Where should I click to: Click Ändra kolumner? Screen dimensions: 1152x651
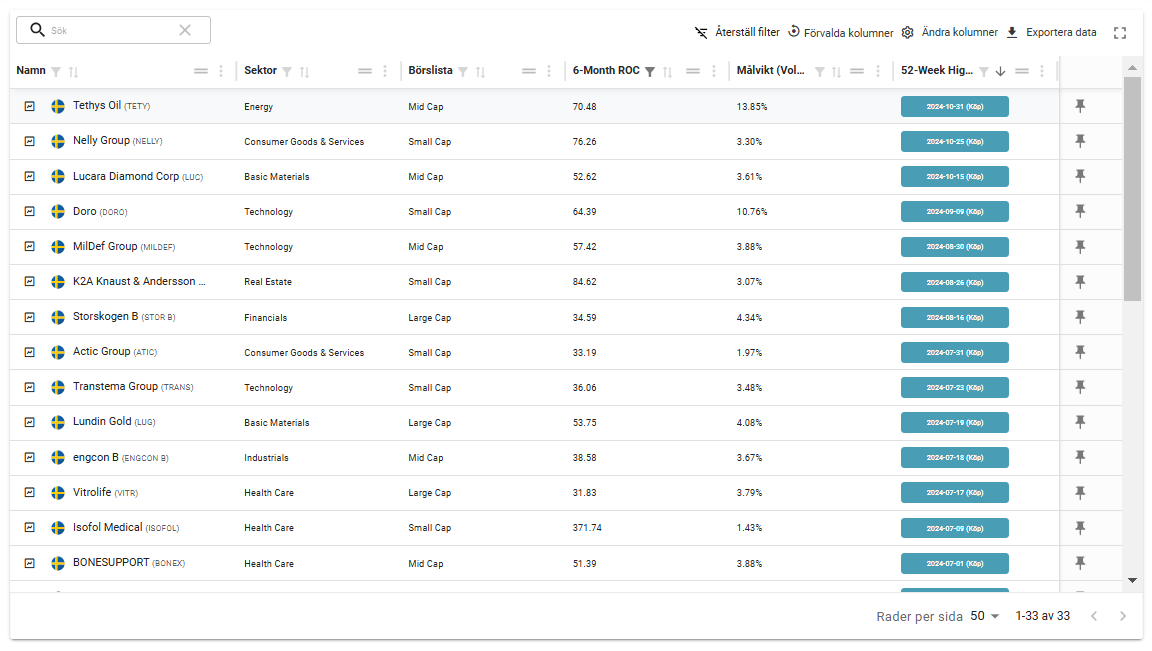click(949, 32)
